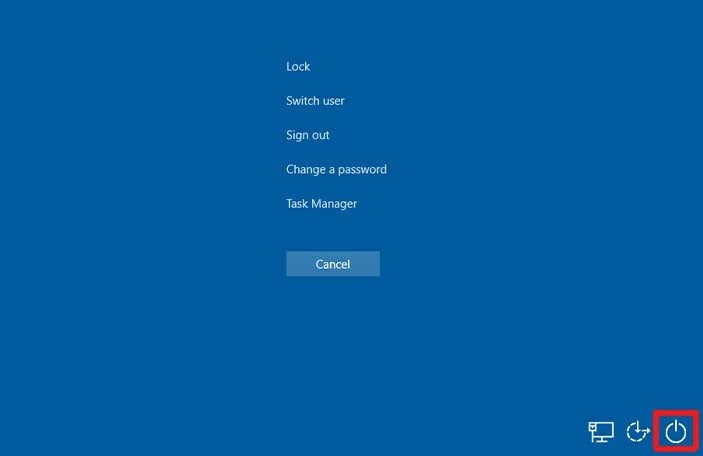Dismiss the security screen with Cancel

(332, 264)
